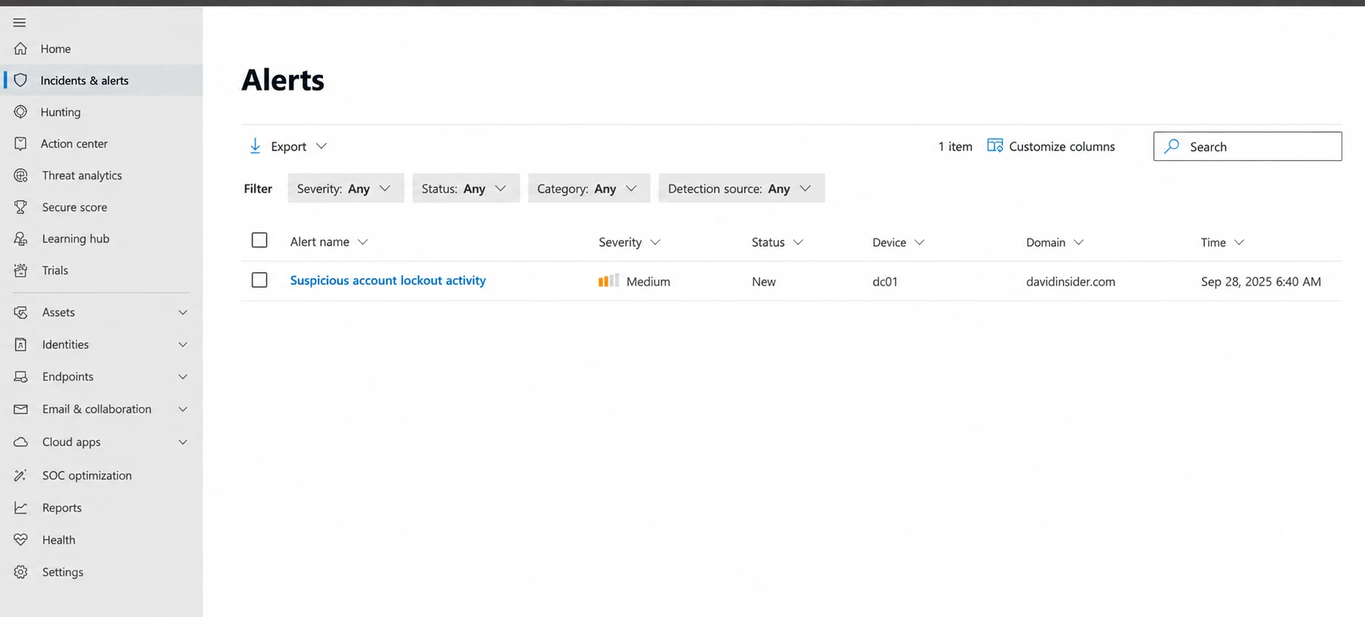1365x617 pixels.
Task: Go to Home in the sidebar
Action: (101, 48)
